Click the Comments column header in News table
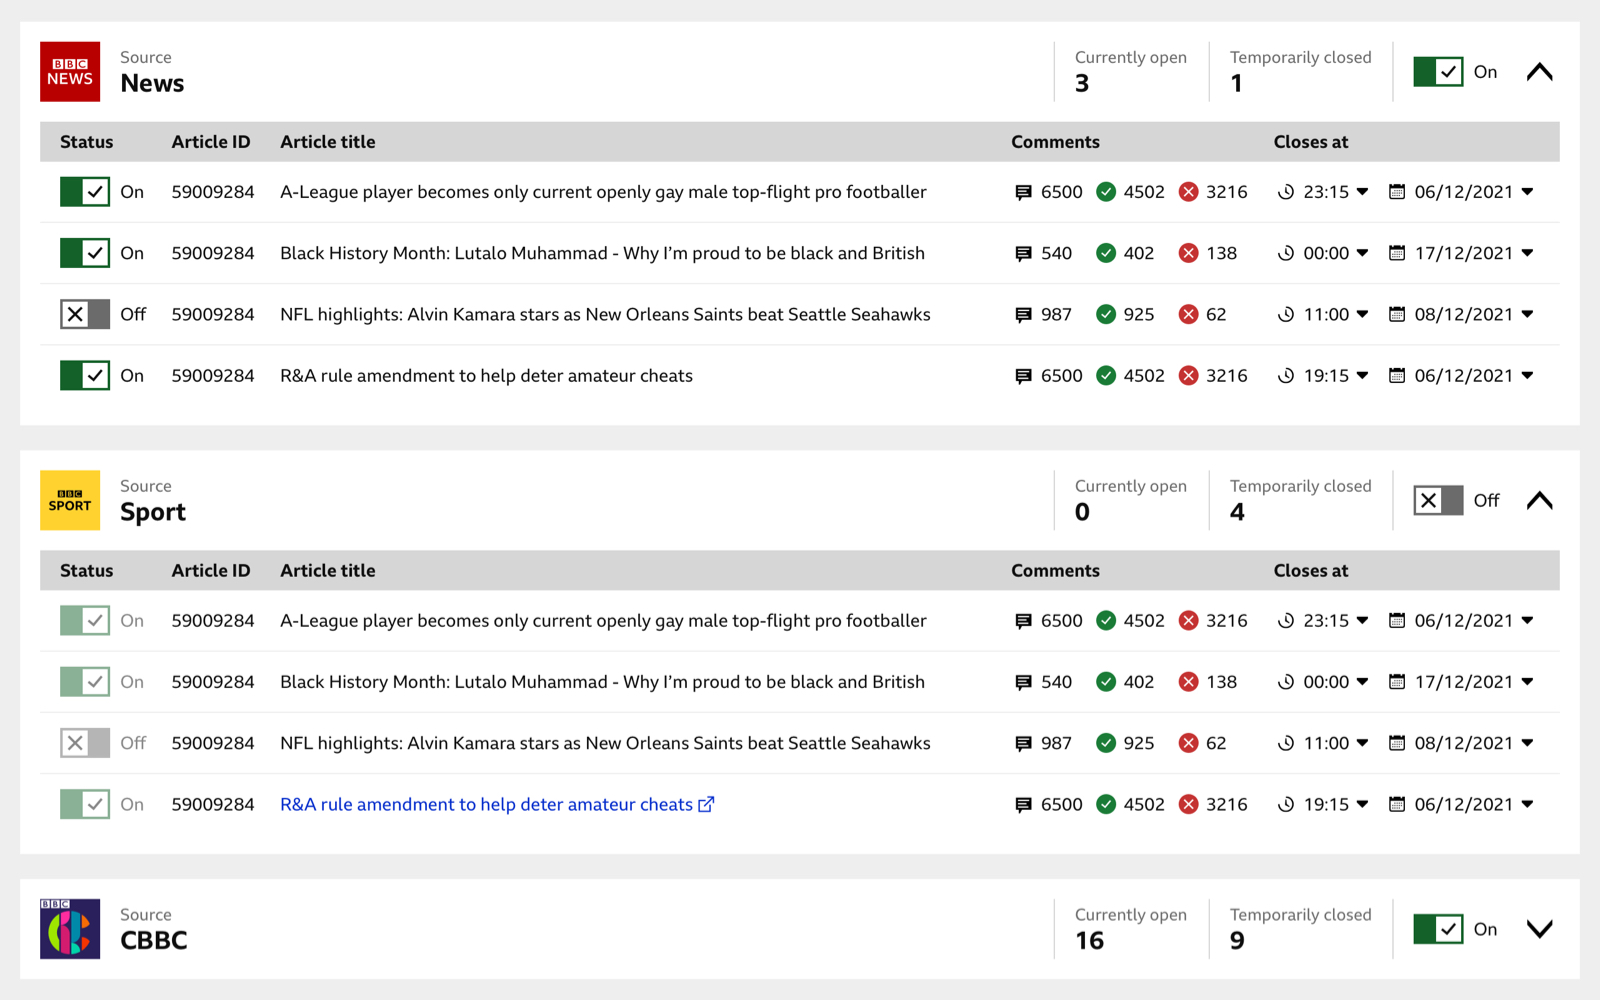Screen dimensions: 1600x1000 [x=1055, y=142]
